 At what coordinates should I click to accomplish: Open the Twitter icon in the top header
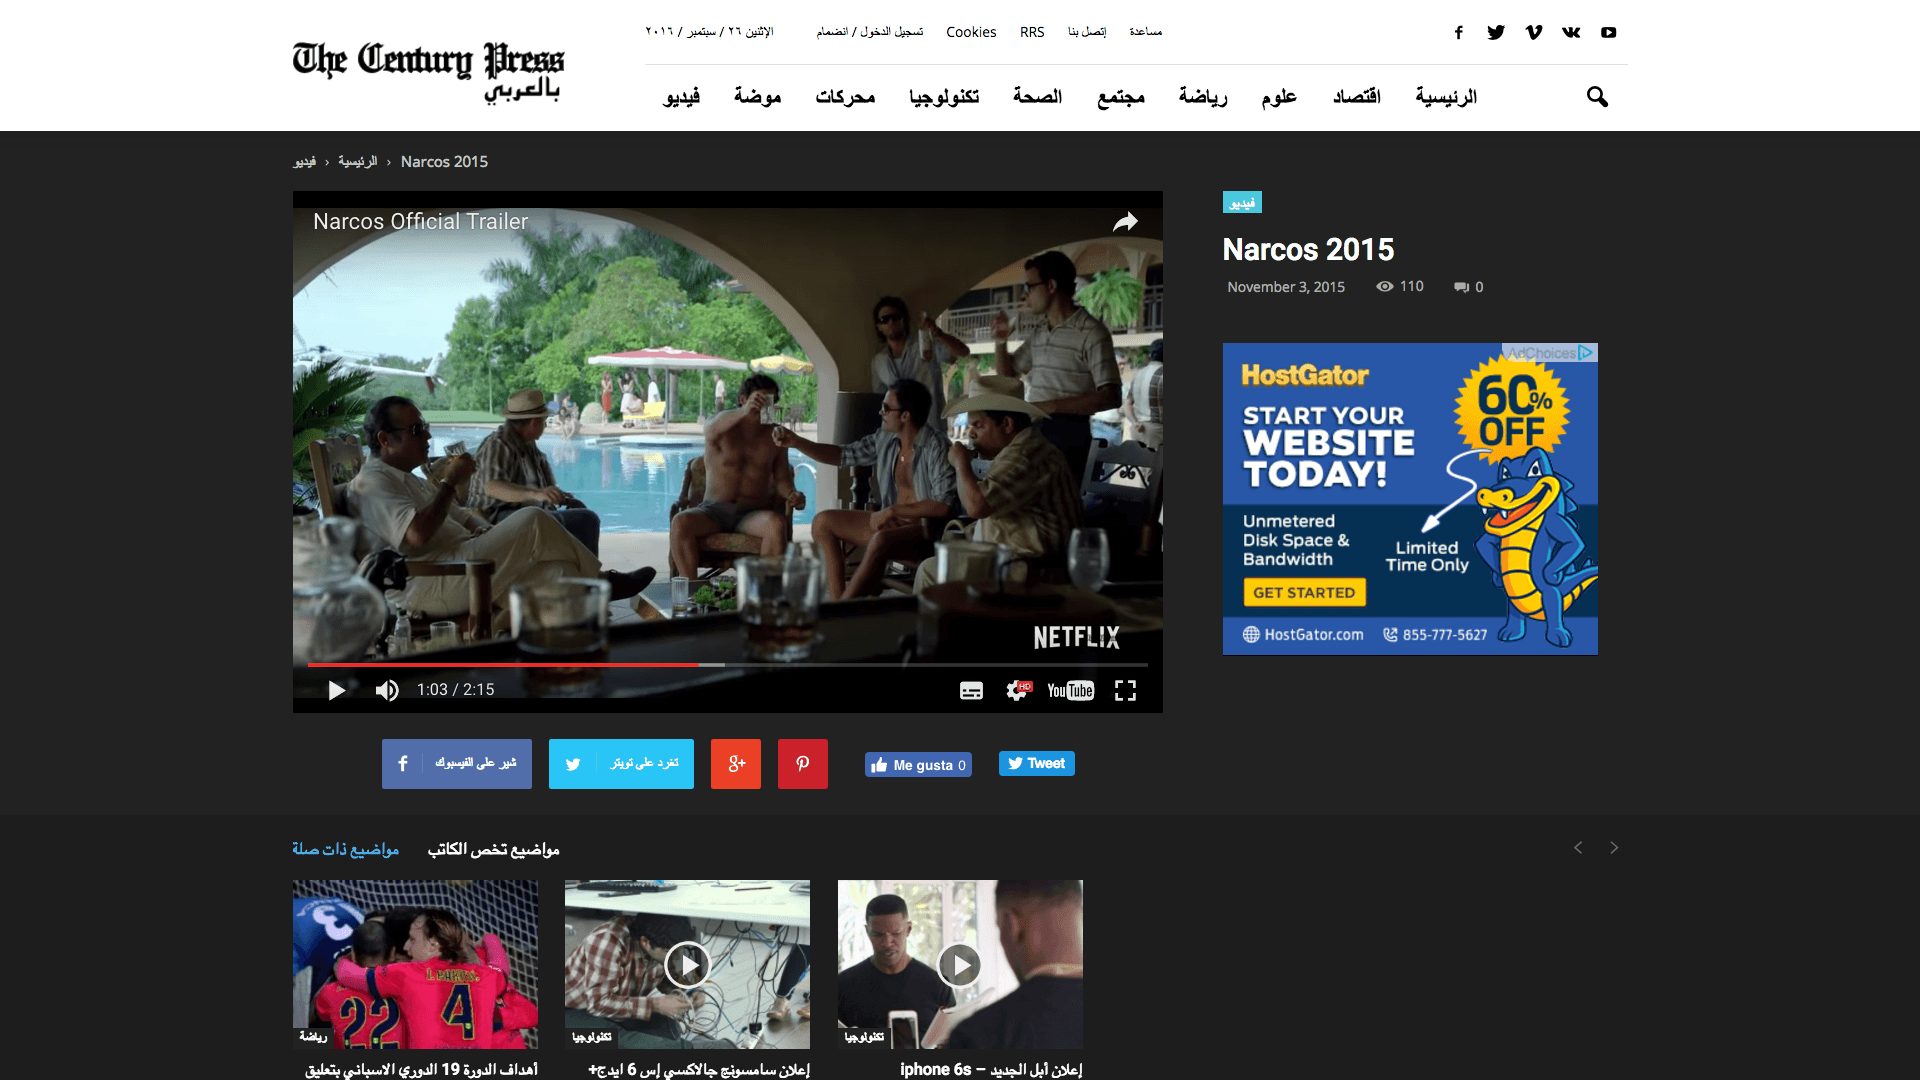(x=1496, y=32)
